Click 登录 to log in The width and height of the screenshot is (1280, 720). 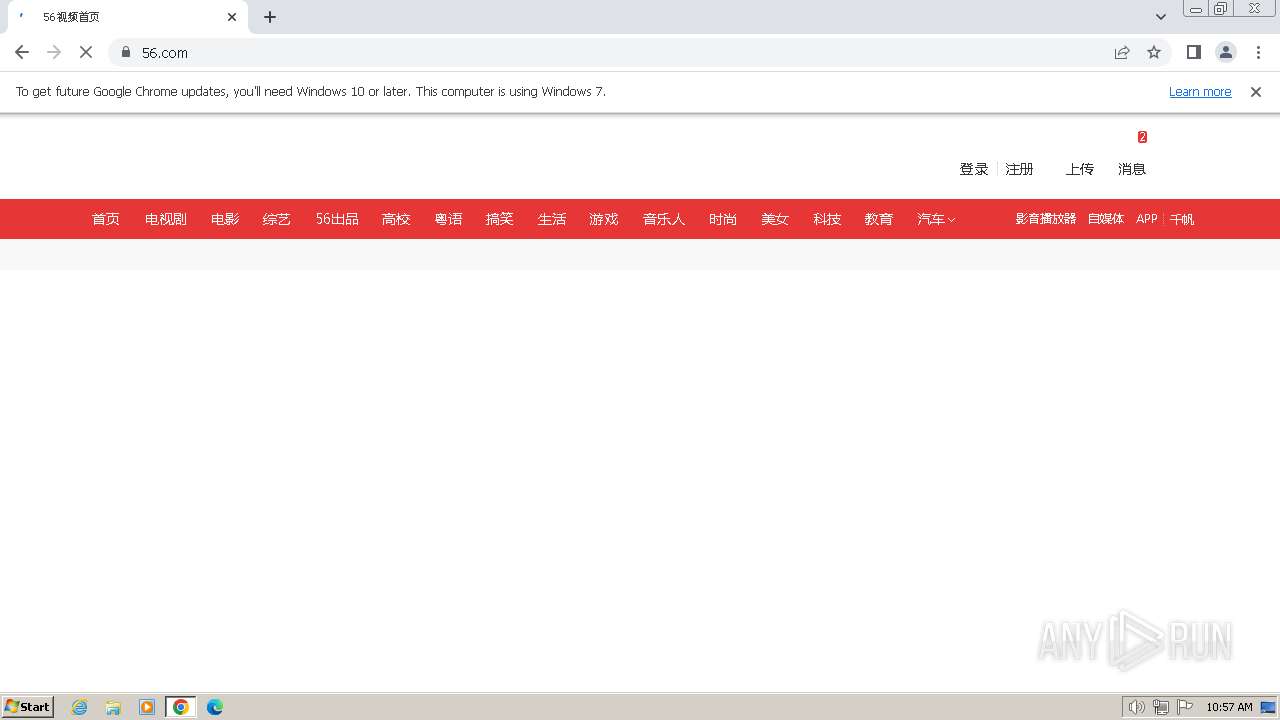pyautogui.click(x=974, y=169)
